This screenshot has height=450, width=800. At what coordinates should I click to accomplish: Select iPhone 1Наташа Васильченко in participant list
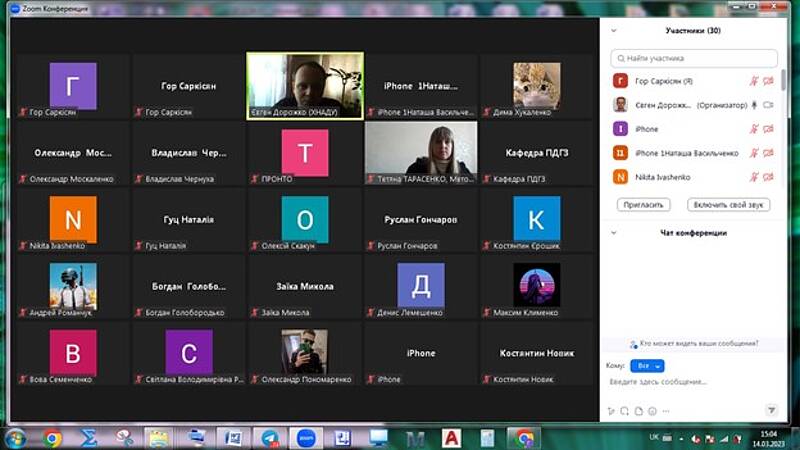[686, 153]
